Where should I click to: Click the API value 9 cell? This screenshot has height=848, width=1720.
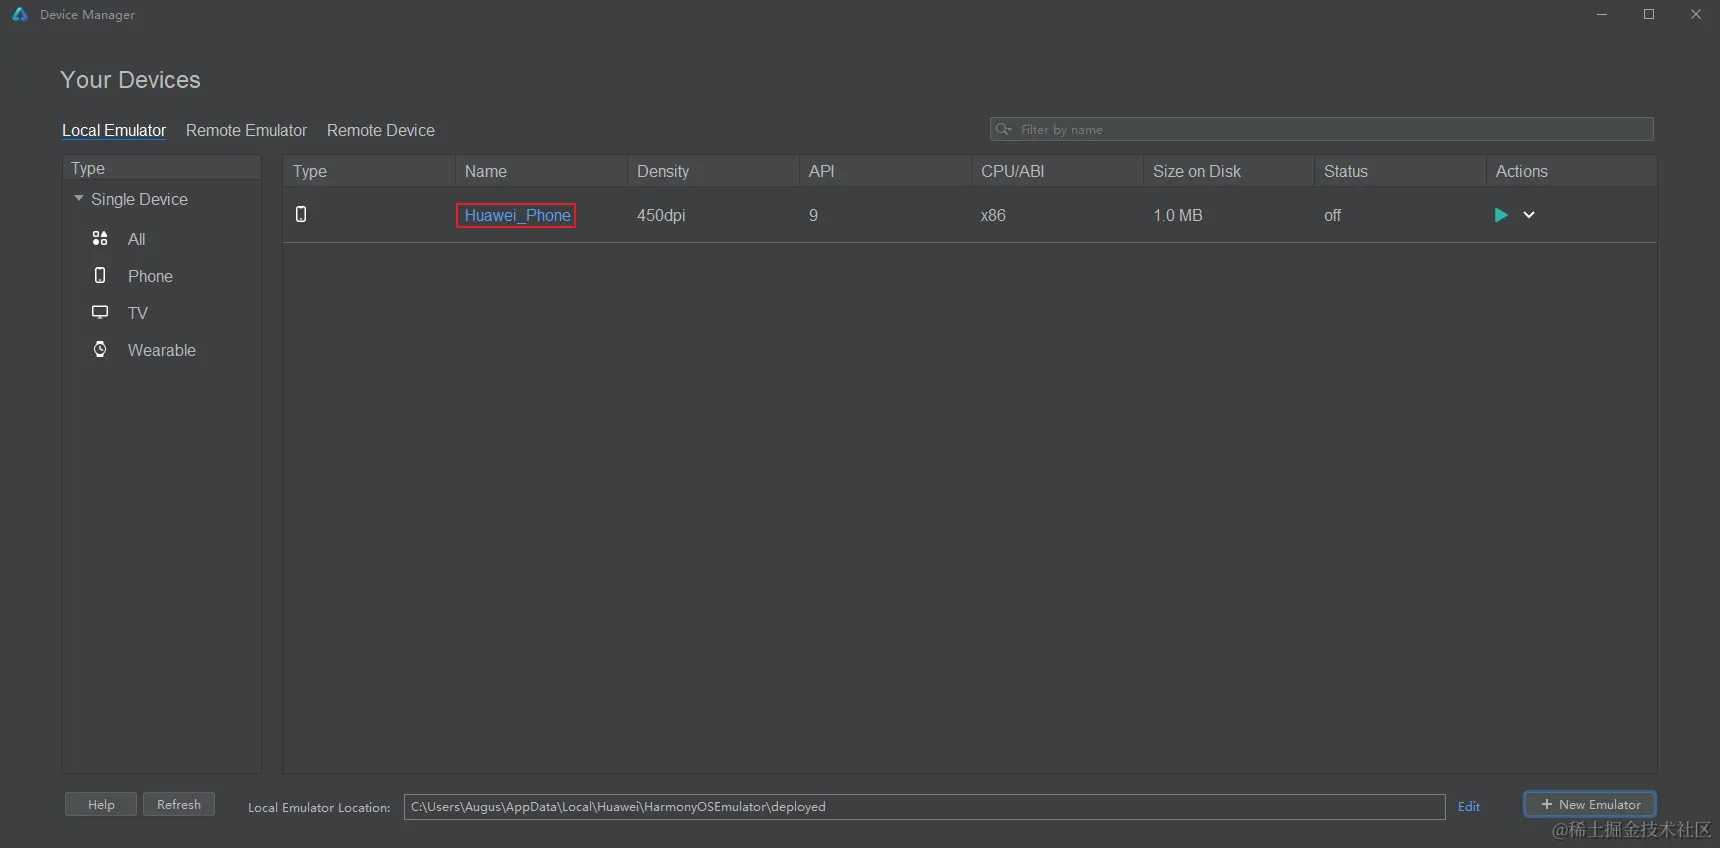click(813, 215)
